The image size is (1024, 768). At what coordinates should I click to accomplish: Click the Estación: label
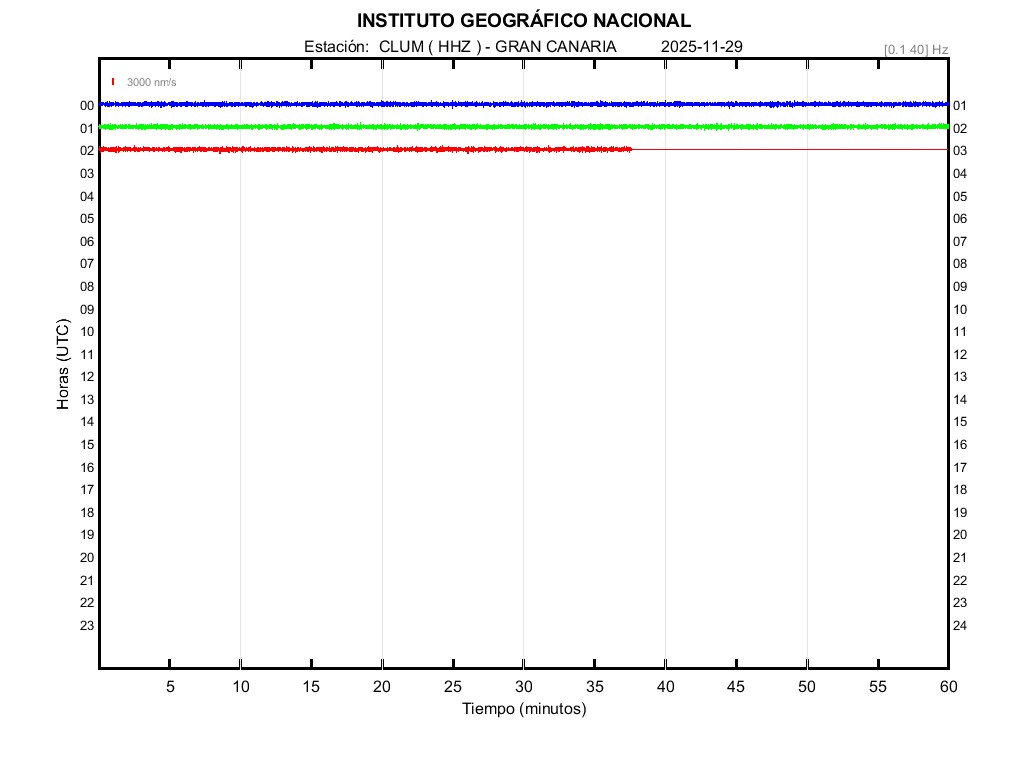tap(337, 47)
